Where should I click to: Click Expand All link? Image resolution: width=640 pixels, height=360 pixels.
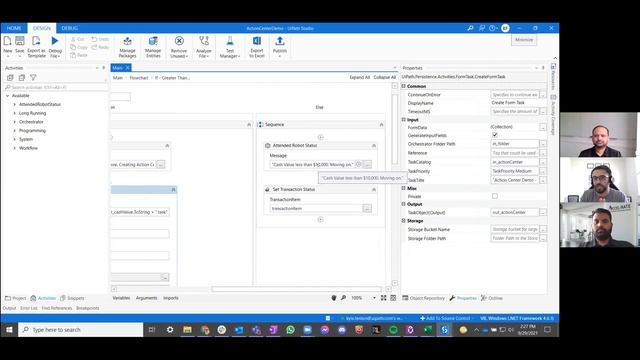[x=360, y=77]
